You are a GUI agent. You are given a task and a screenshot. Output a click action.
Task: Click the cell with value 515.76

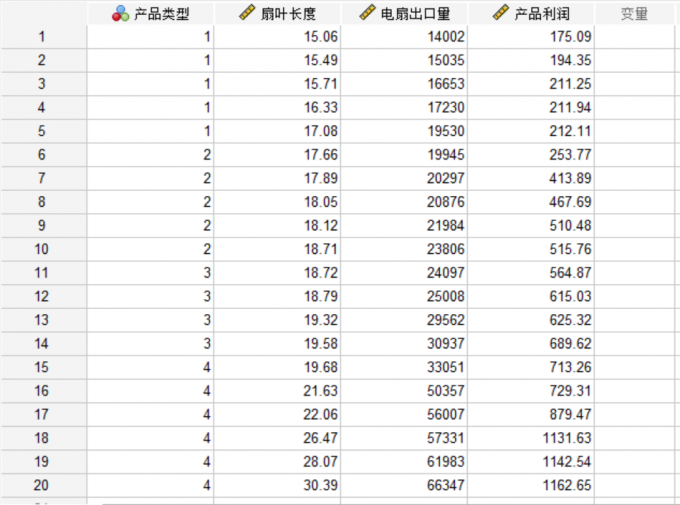[531, 249]
